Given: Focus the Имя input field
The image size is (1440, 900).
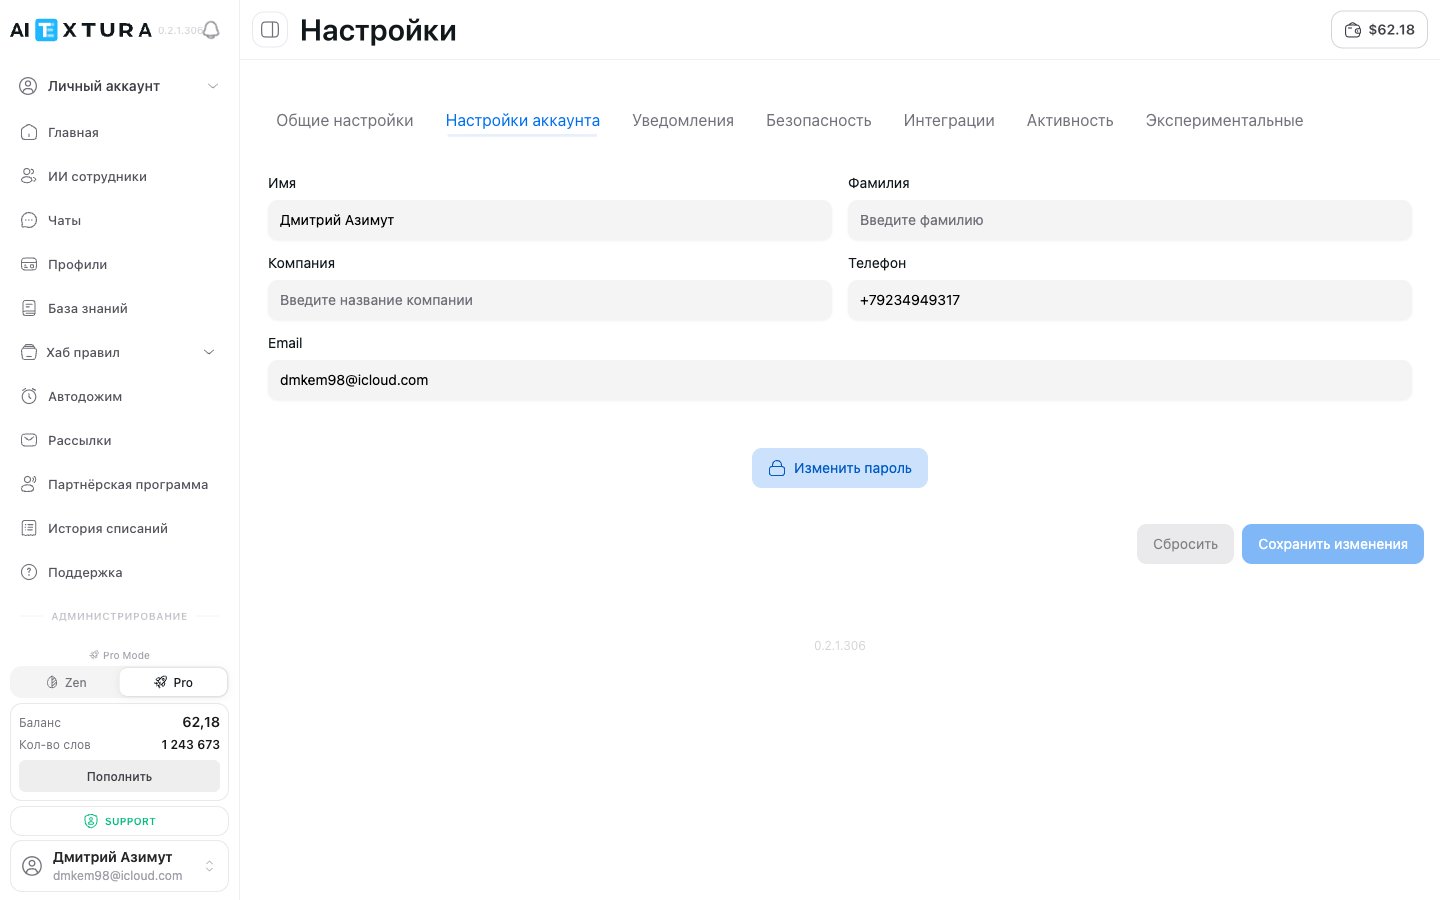Looking at the screenshot, I should pyautogui.click(x=550, y=220).
